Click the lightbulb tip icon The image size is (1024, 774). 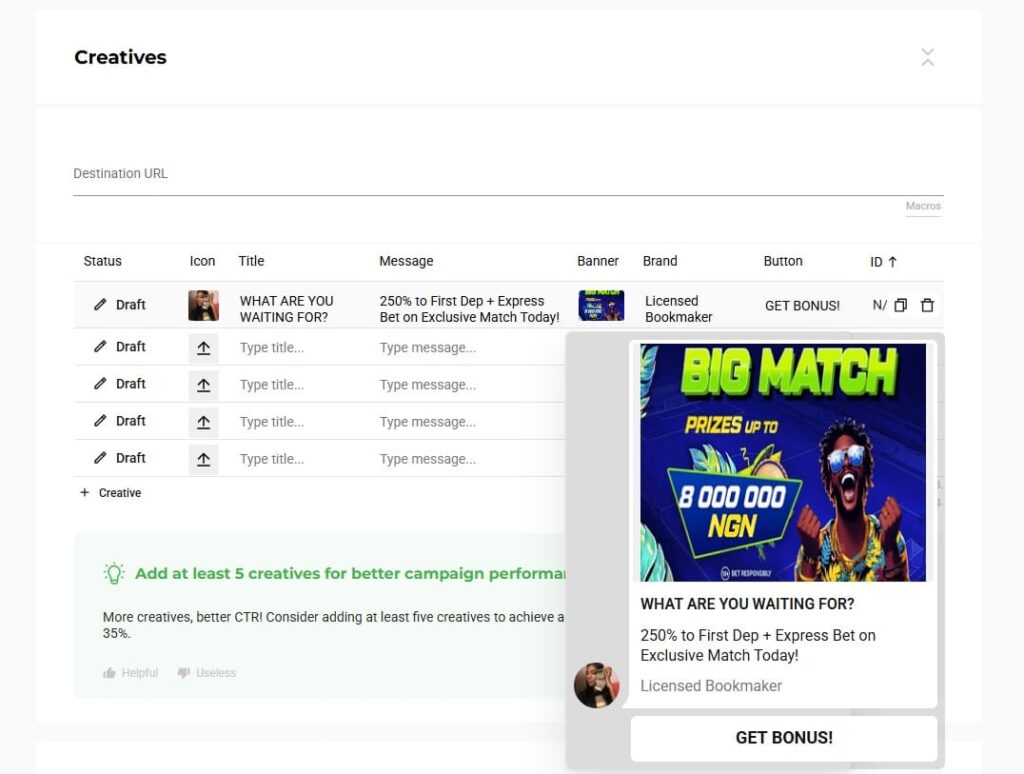pyautogui.click(x=114, y=573)
